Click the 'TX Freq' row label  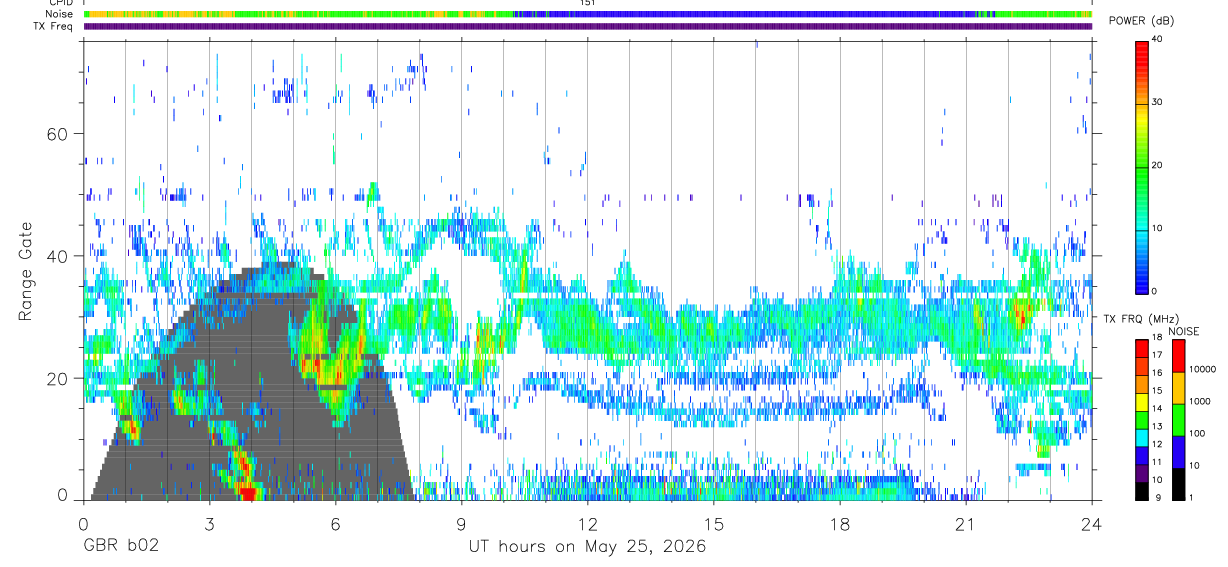coord(52,26)
